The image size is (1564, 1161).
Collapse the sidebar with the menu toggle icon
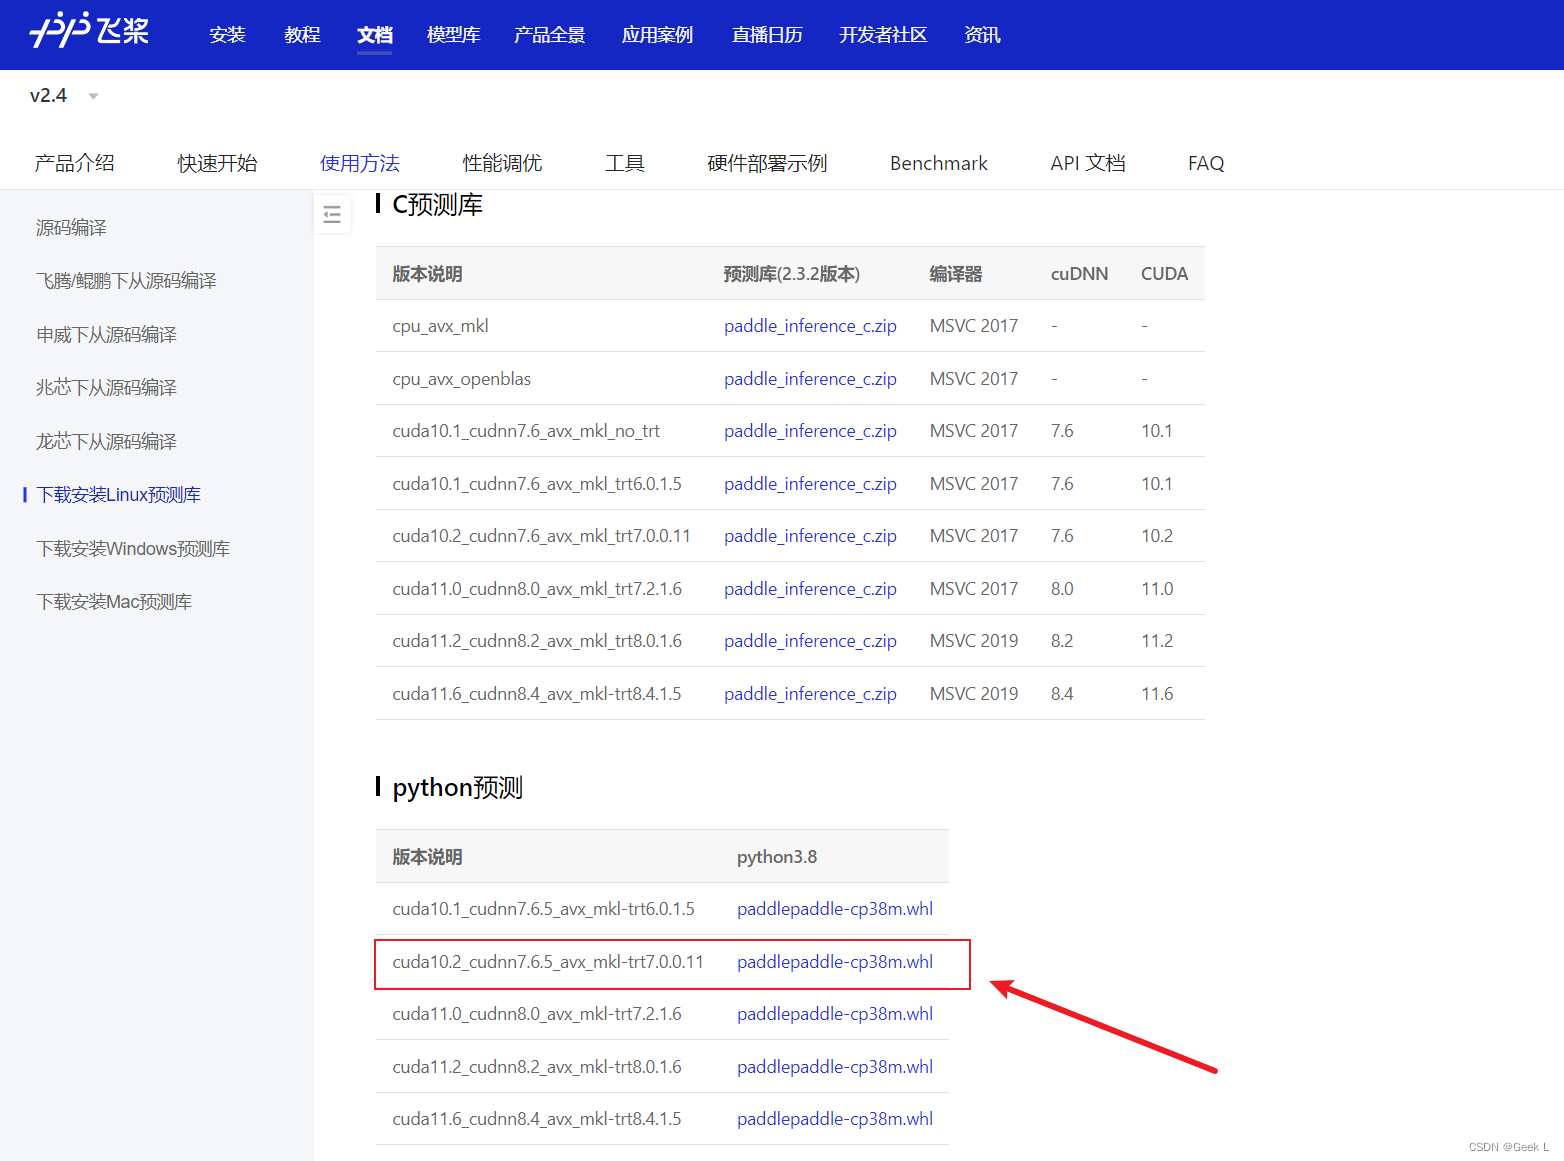pos(332,215)
